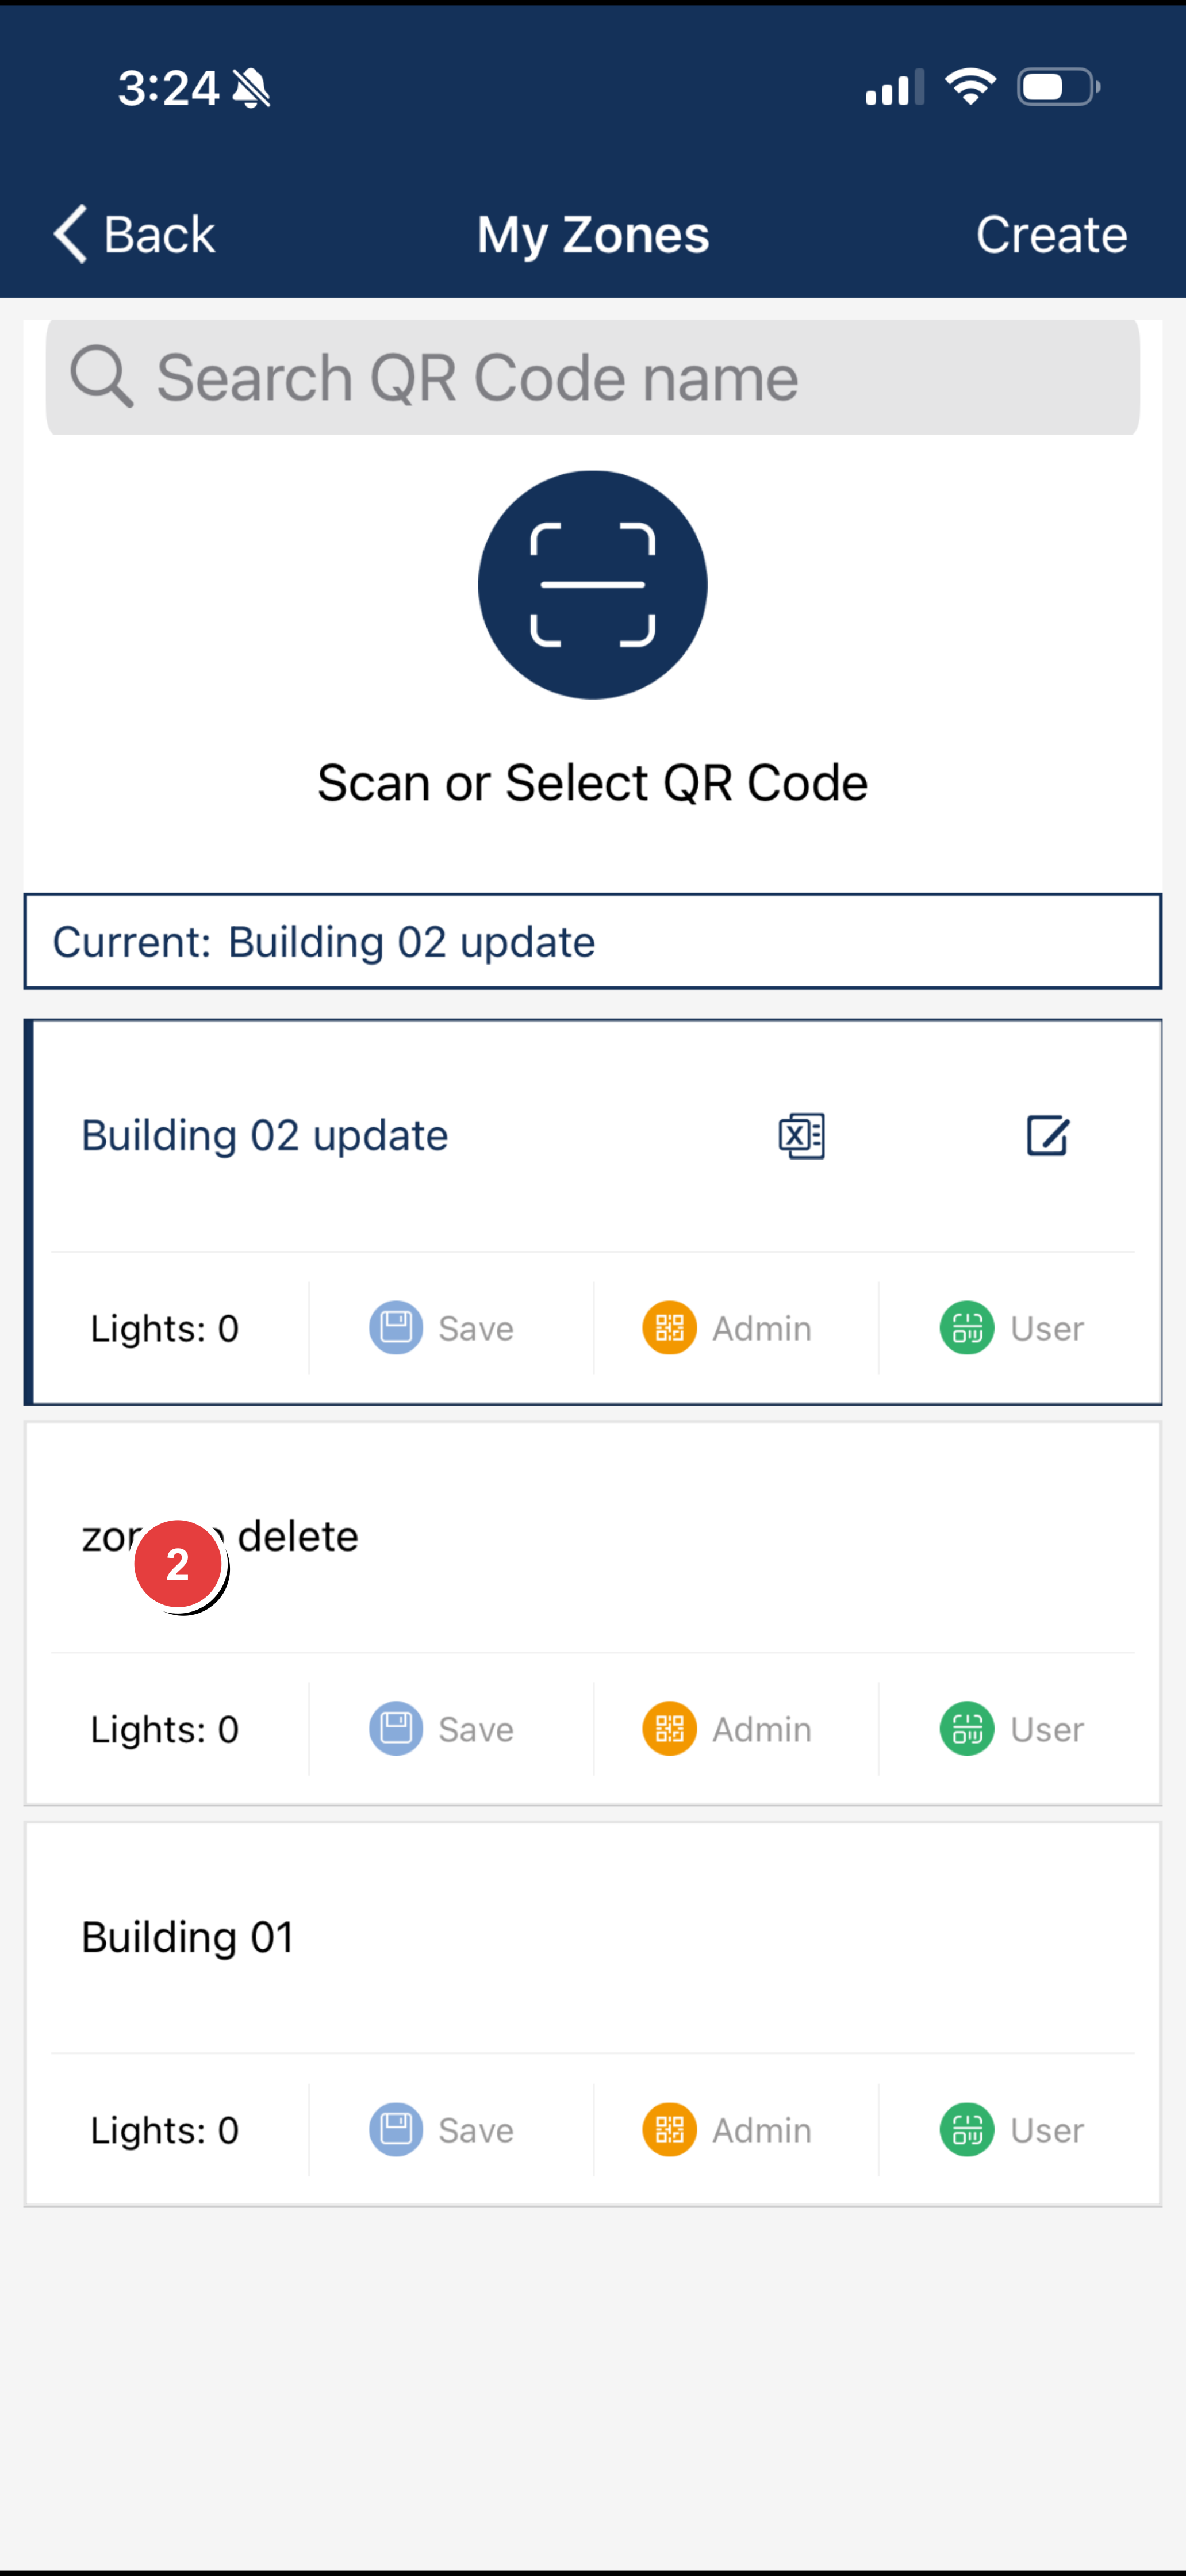
Task: Edit the Building 02 update zone
Action: pos(1047,1136)
